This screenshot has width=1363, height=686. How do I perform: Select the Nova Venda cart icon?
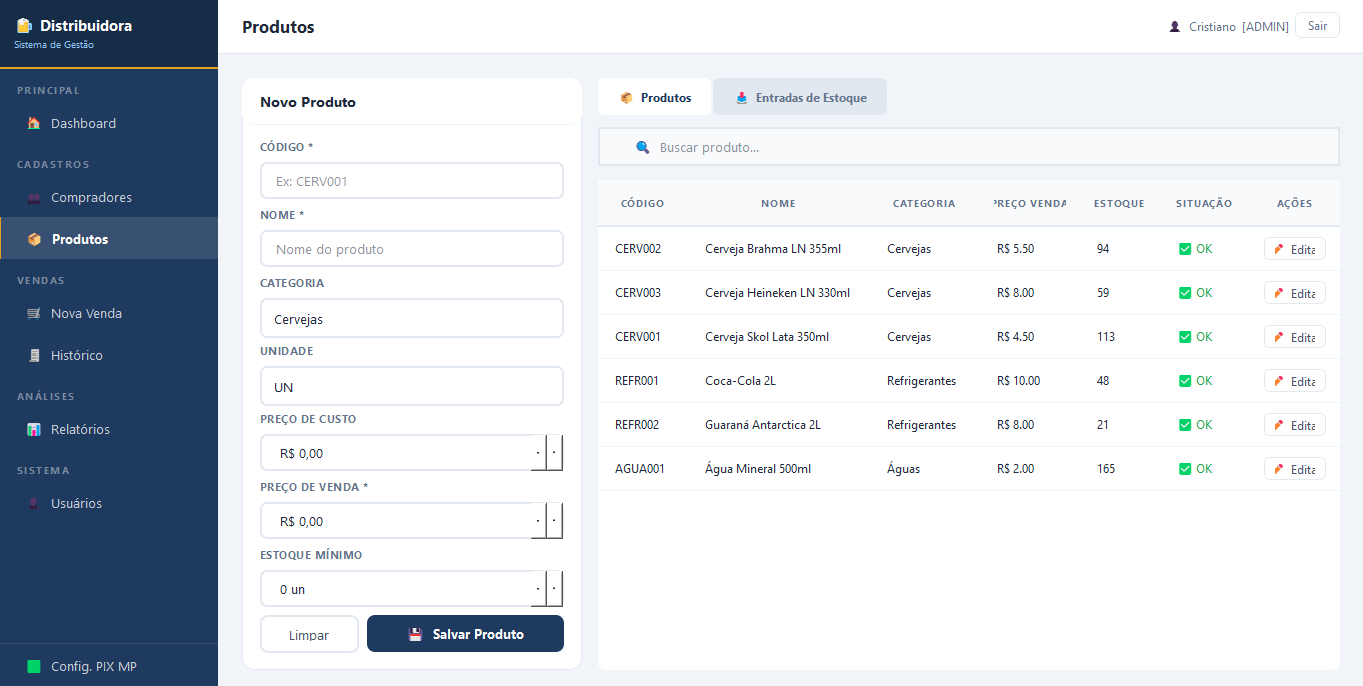[x=34, y=314]
